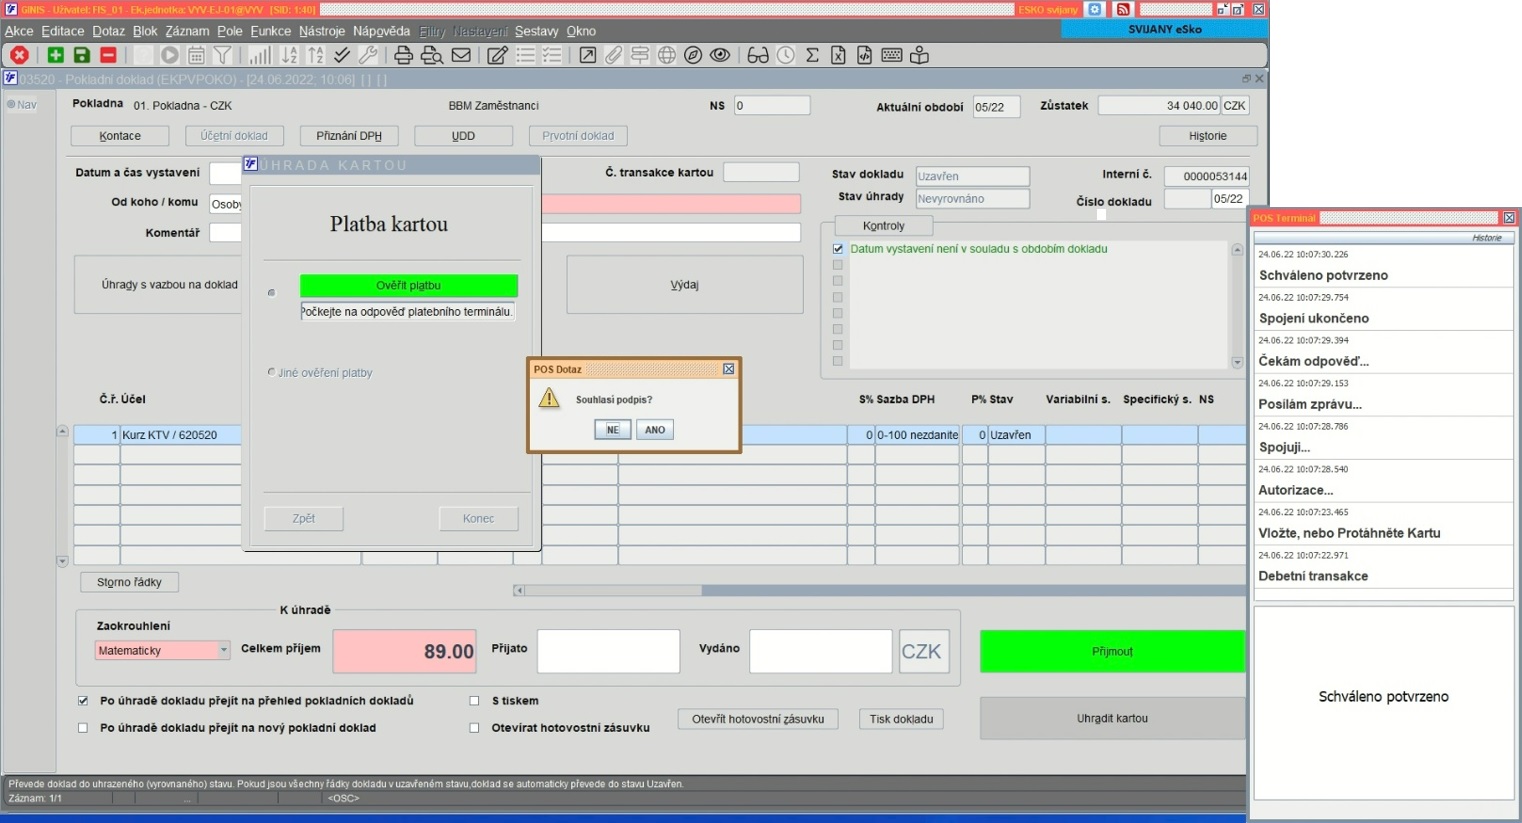This screenshot has height=823, width=1522.
Task: Click the red delete record minus icon
Action: pyautogui.click(x=109, y=56)
